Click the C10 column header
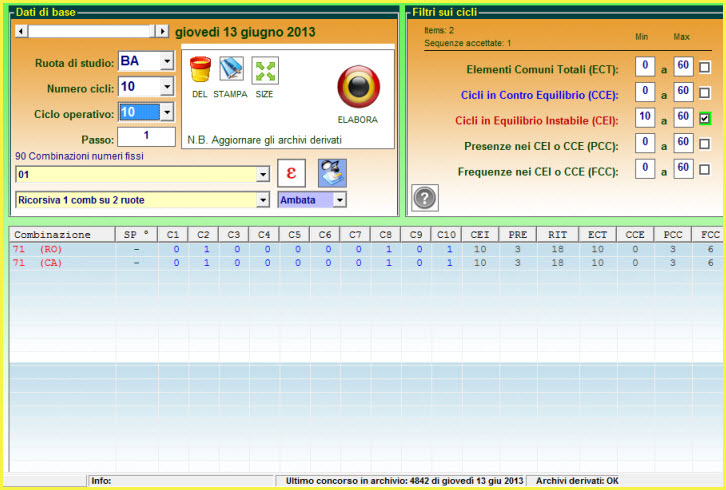This screenshot has height=490, width=726. click(x=446, y=234)
